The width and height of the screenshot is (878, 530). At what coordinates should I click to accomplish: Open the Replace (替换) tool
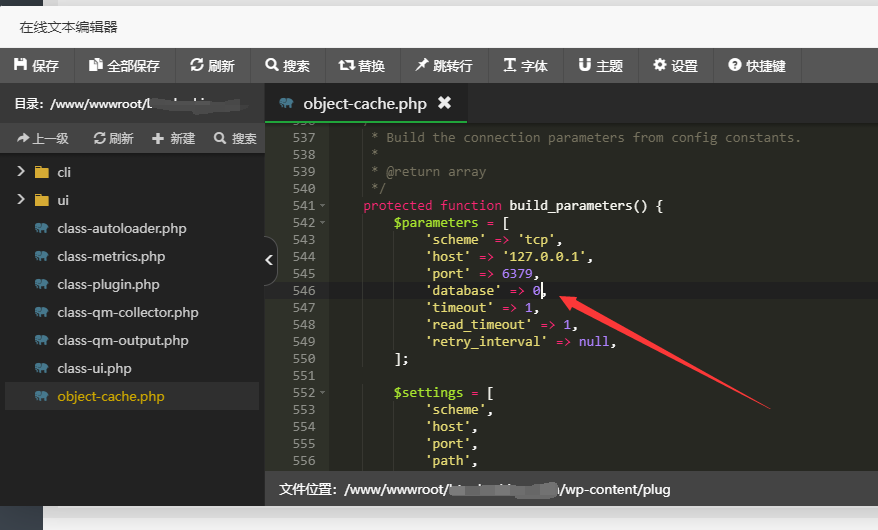362,66
